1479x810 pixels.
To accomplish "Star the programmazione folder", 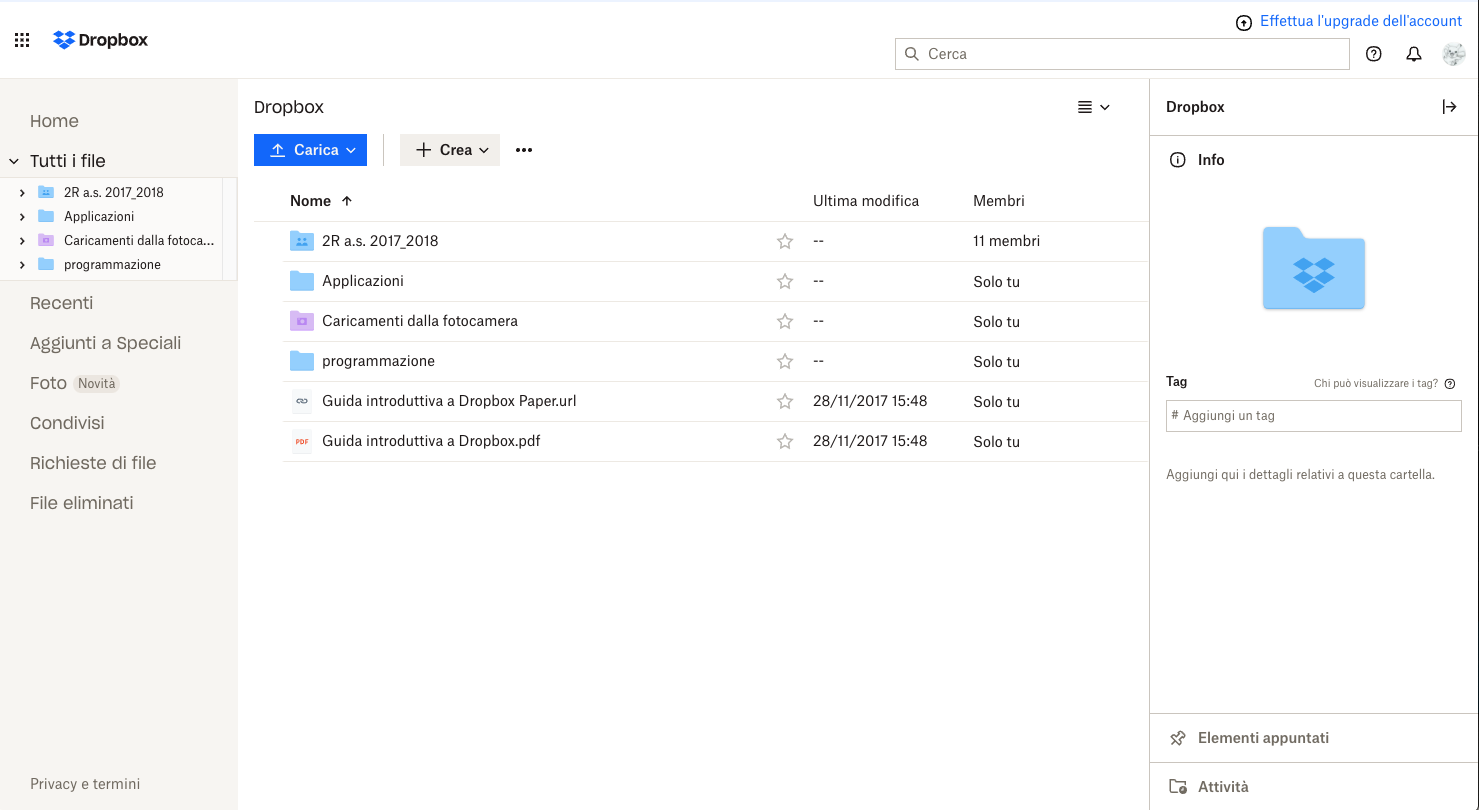I will (x=785, y=361).
